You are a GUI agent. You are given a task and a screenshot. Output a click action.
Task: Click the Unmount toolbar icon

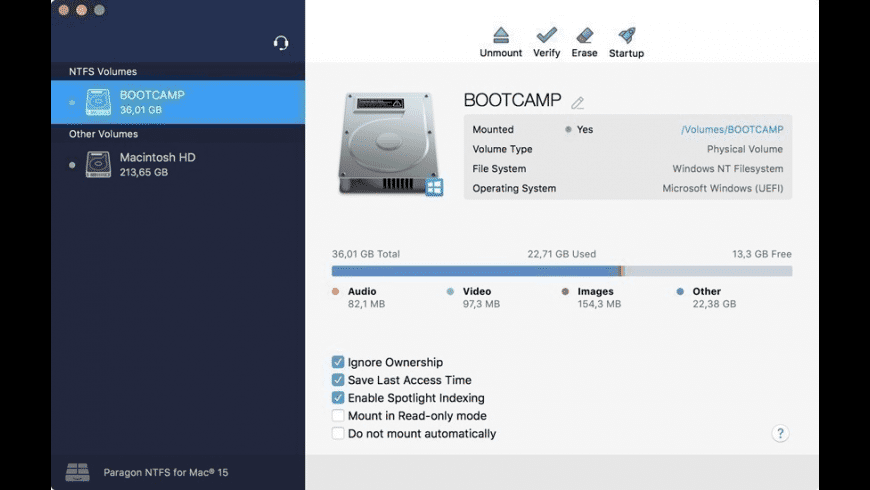[x=501, y=37]
